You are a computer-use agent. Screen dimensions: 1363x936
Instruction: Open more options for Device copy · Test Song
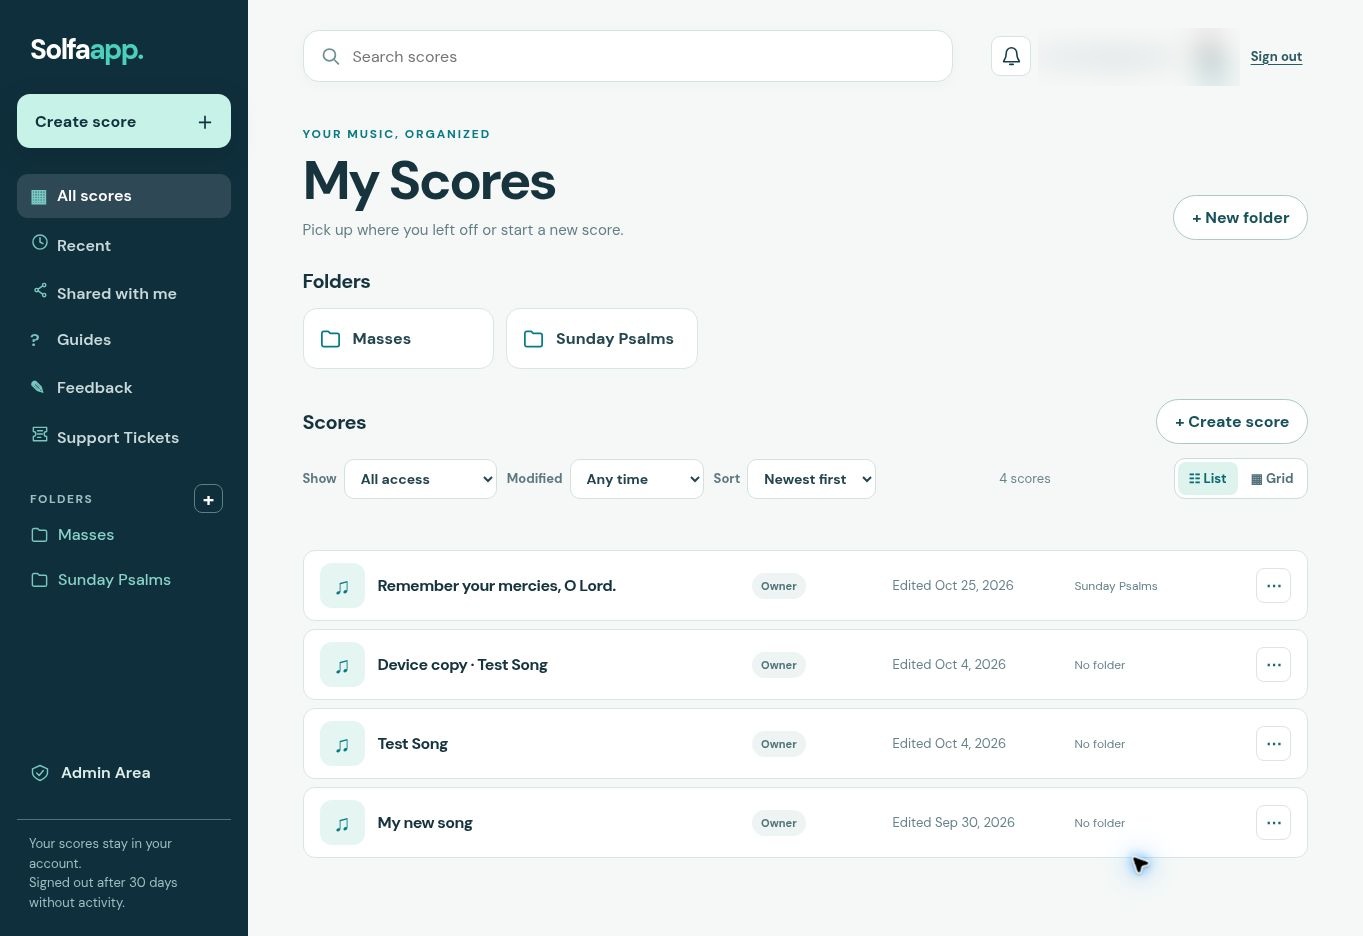point(1273,665)
